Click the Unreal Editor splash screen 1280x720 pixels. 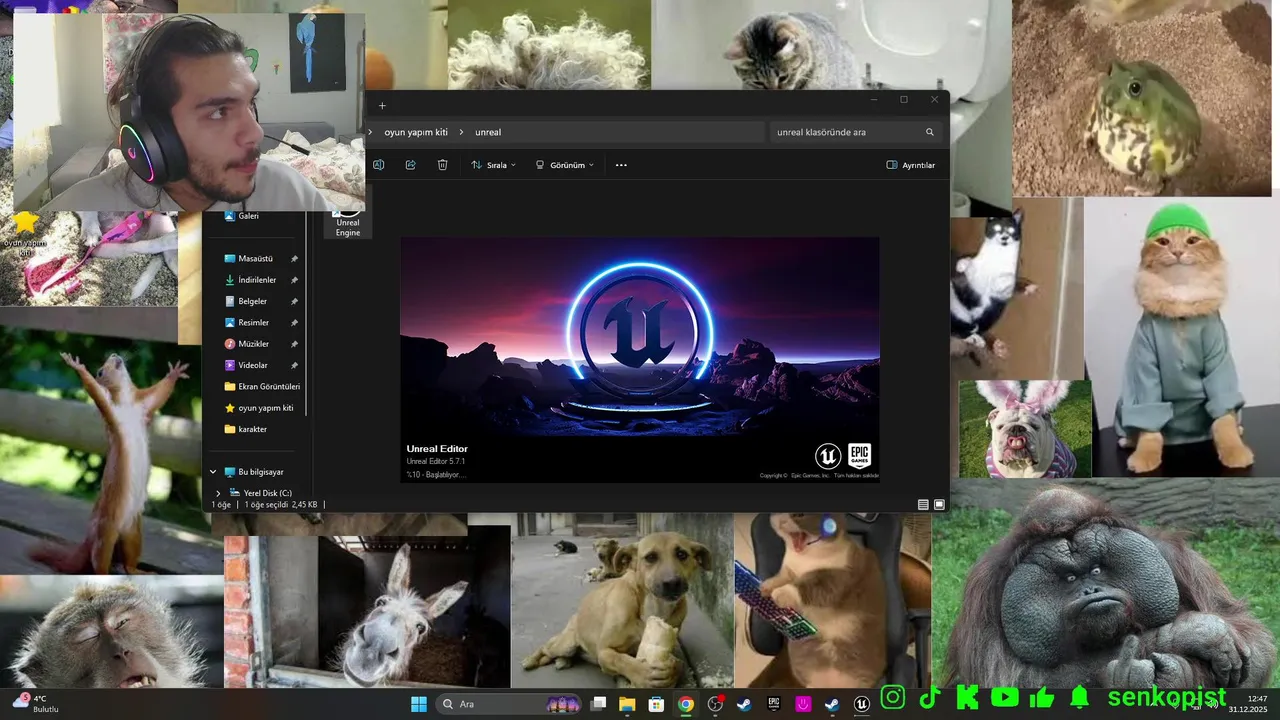pyautogui.click(x=640, y=360)
